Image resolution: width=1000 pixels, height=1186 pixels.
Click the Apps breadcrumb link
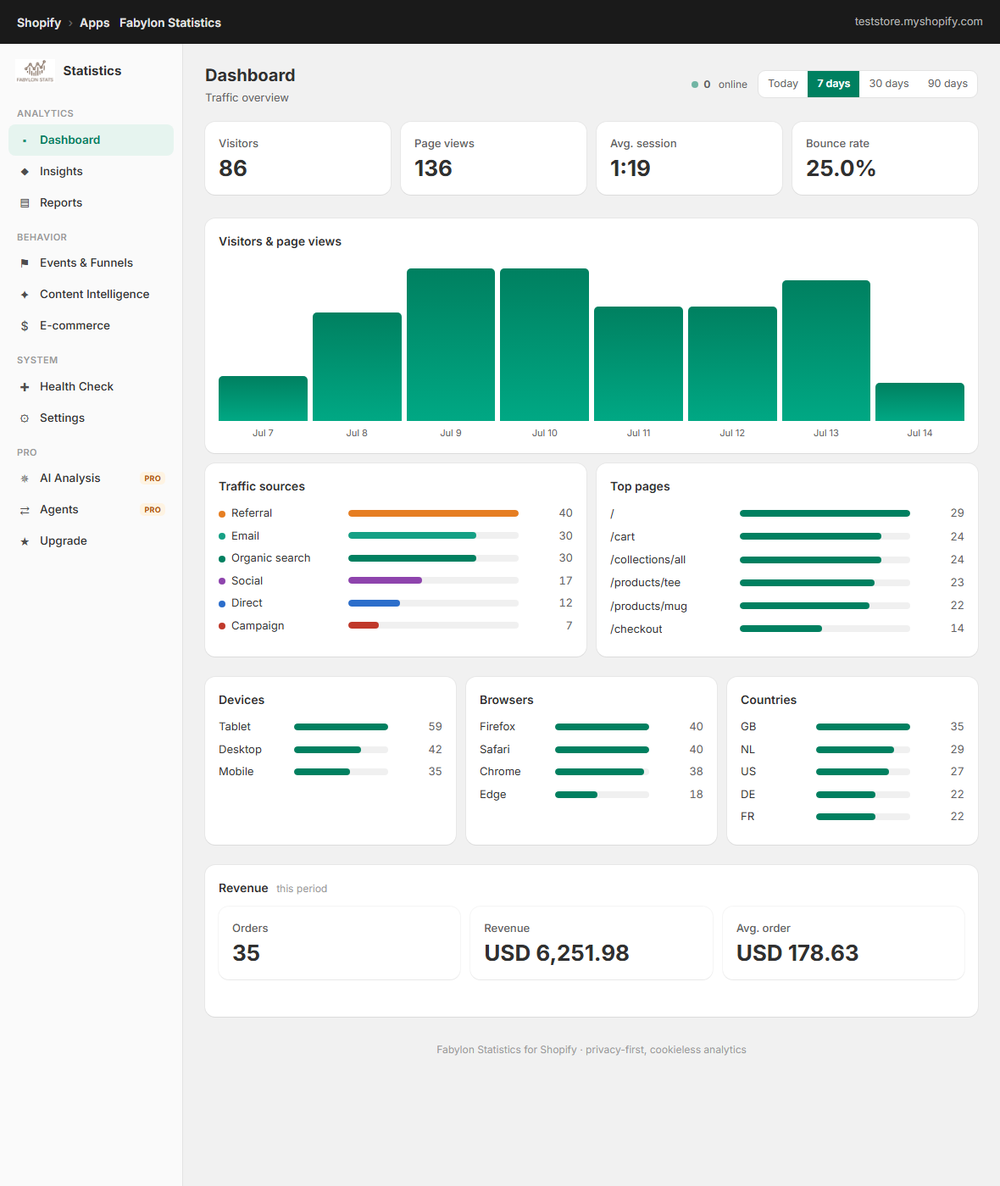coord(95,23)
